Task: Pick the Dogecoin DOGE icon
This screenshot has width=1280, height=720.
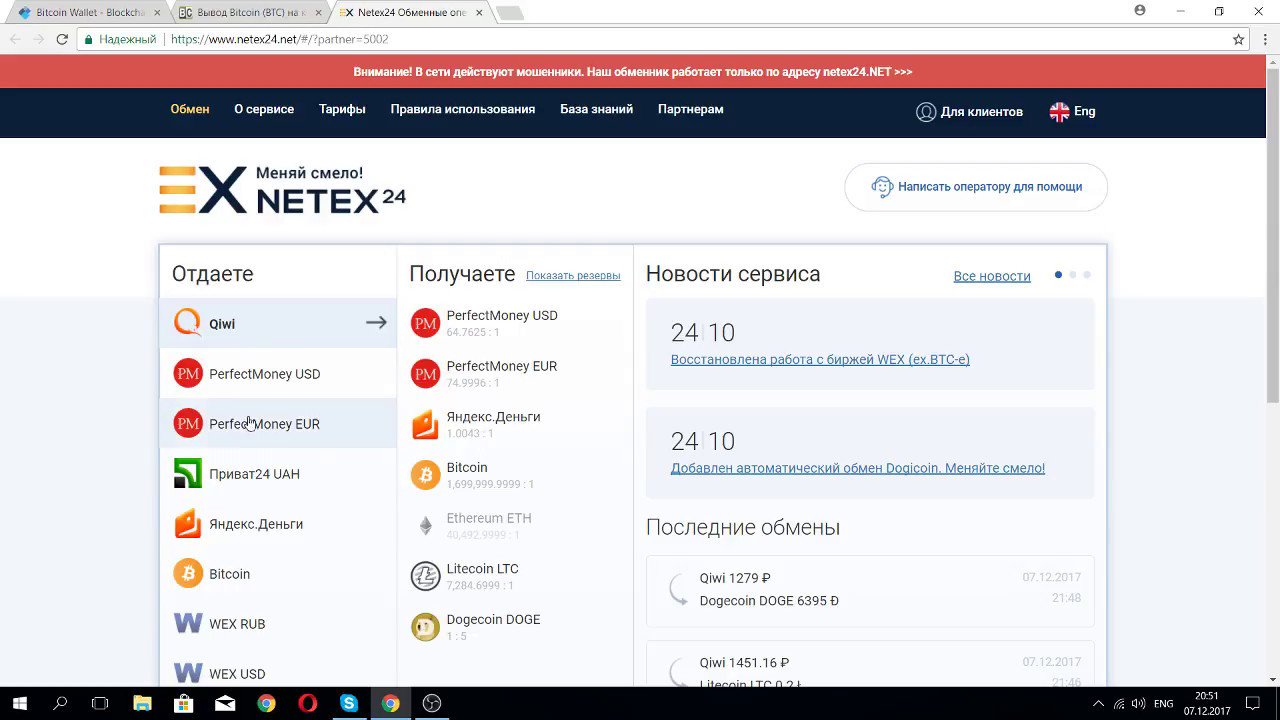Action: tap(425, 627)
